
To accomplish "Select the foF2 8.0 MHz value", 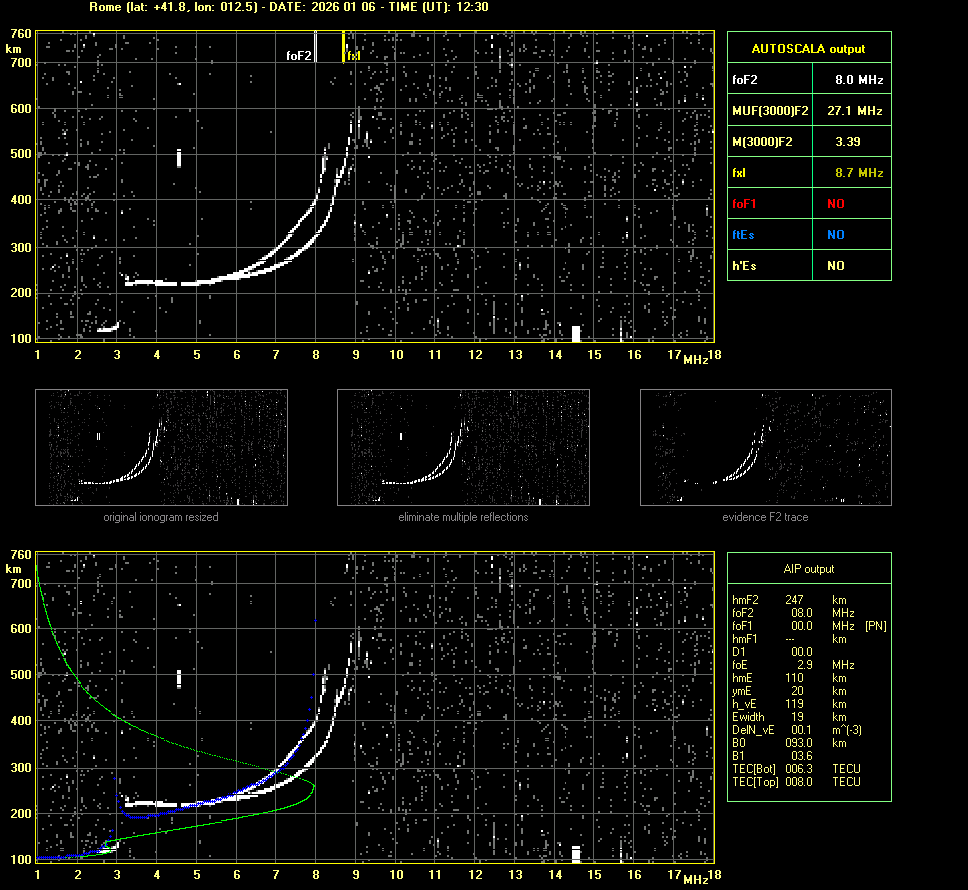I will (x=858, y=79).
